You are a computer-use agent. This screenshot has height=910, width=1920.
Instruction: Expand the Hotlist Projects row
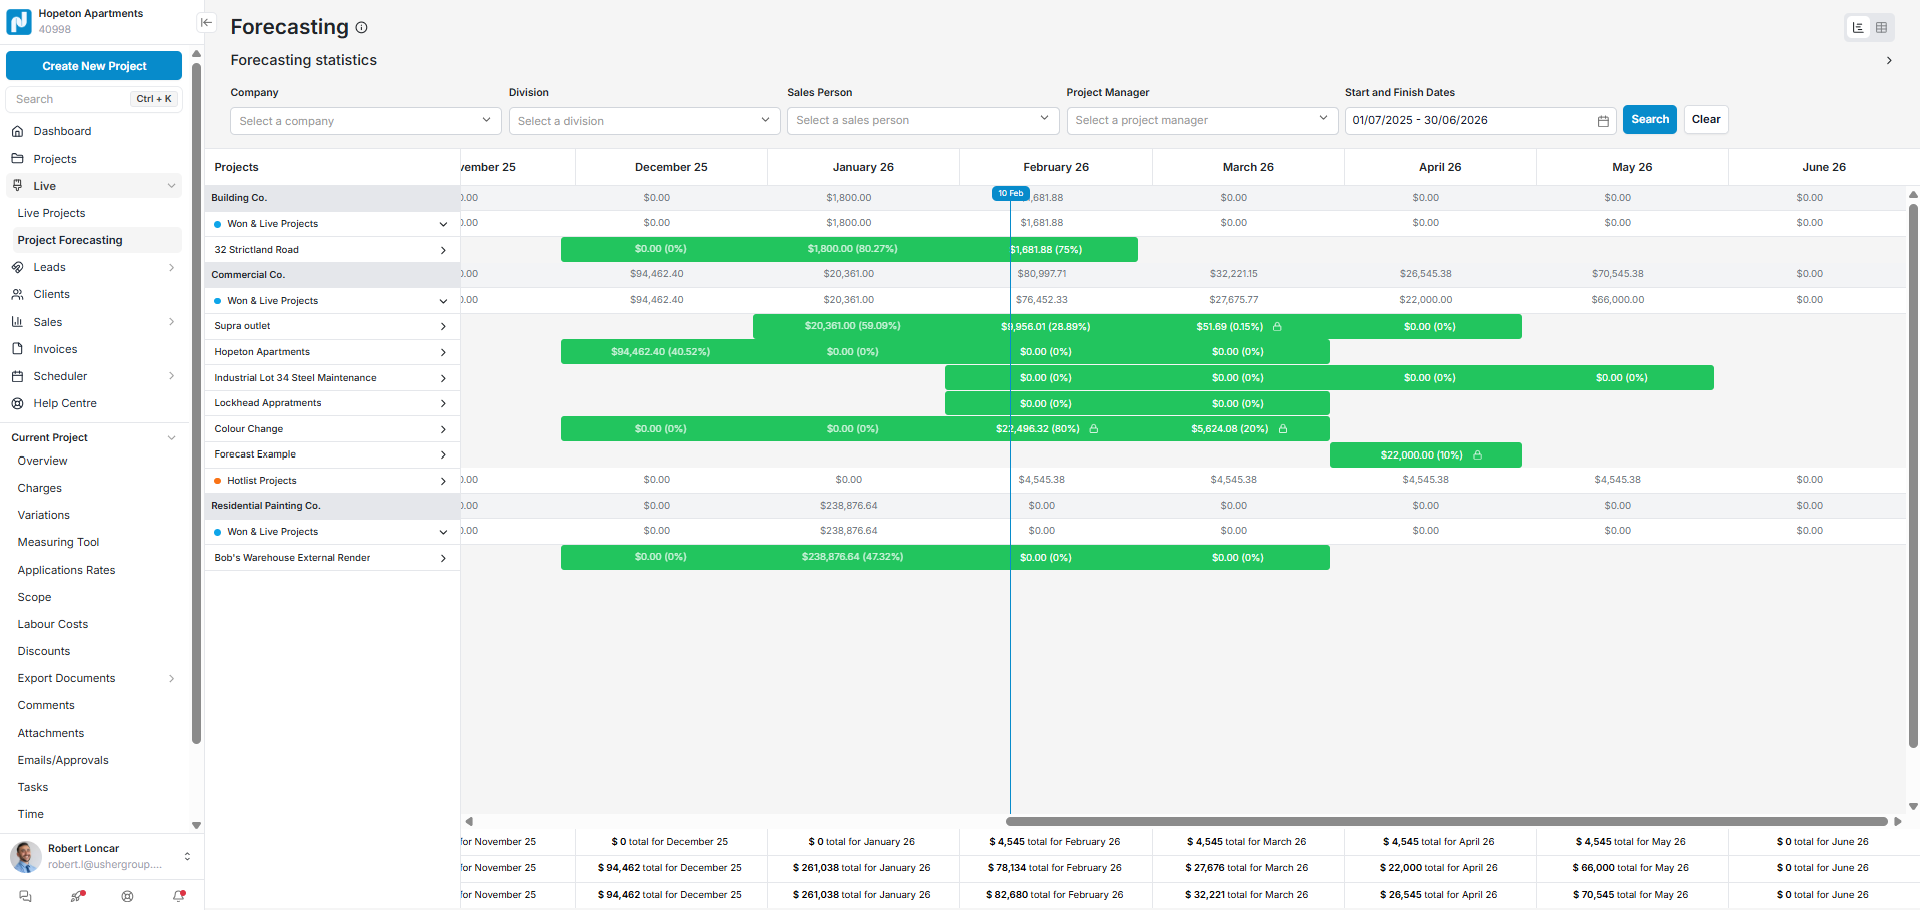coord(443,481)
